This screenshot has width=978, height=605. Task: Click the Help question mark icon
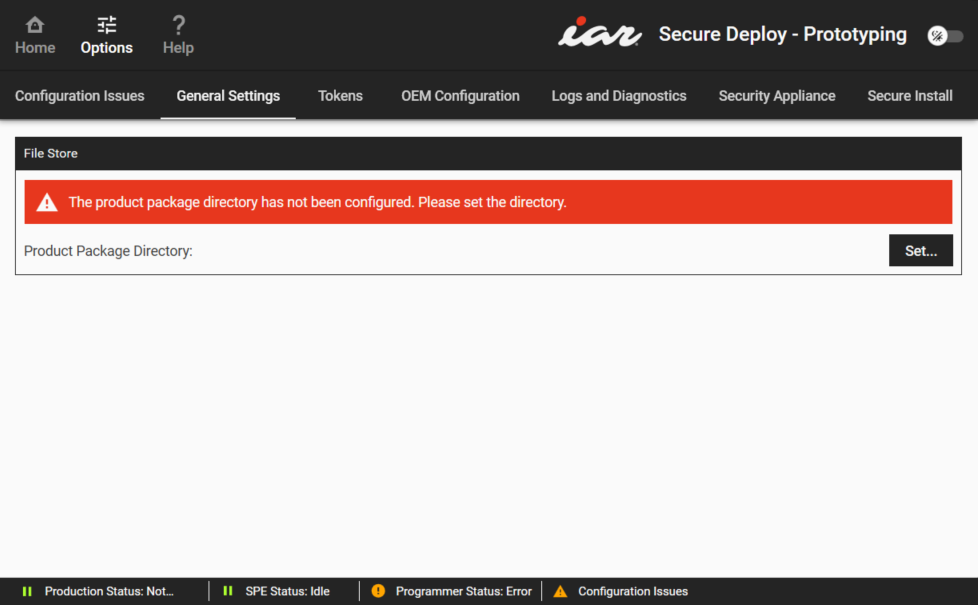tap(178, 22)
